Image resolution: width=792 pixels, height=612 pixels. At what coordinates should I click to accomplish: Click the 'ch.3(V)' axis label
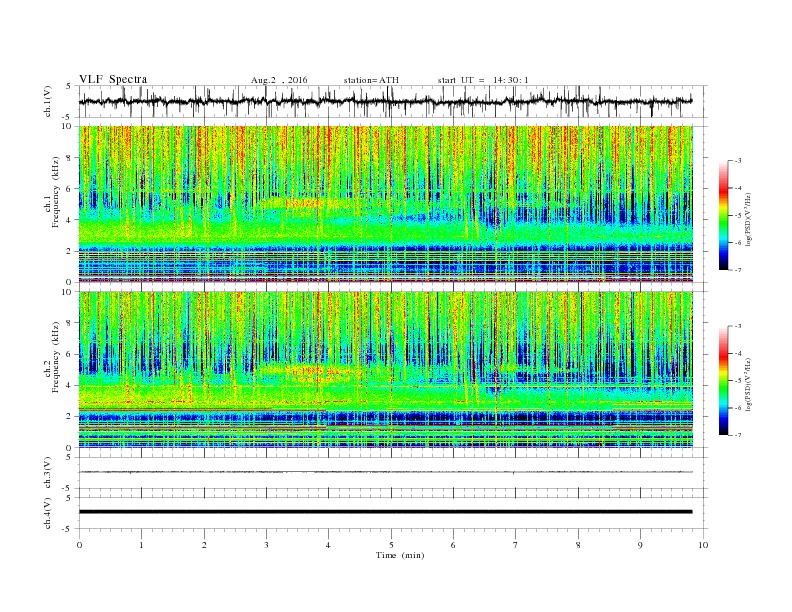(x=48, y=473)
